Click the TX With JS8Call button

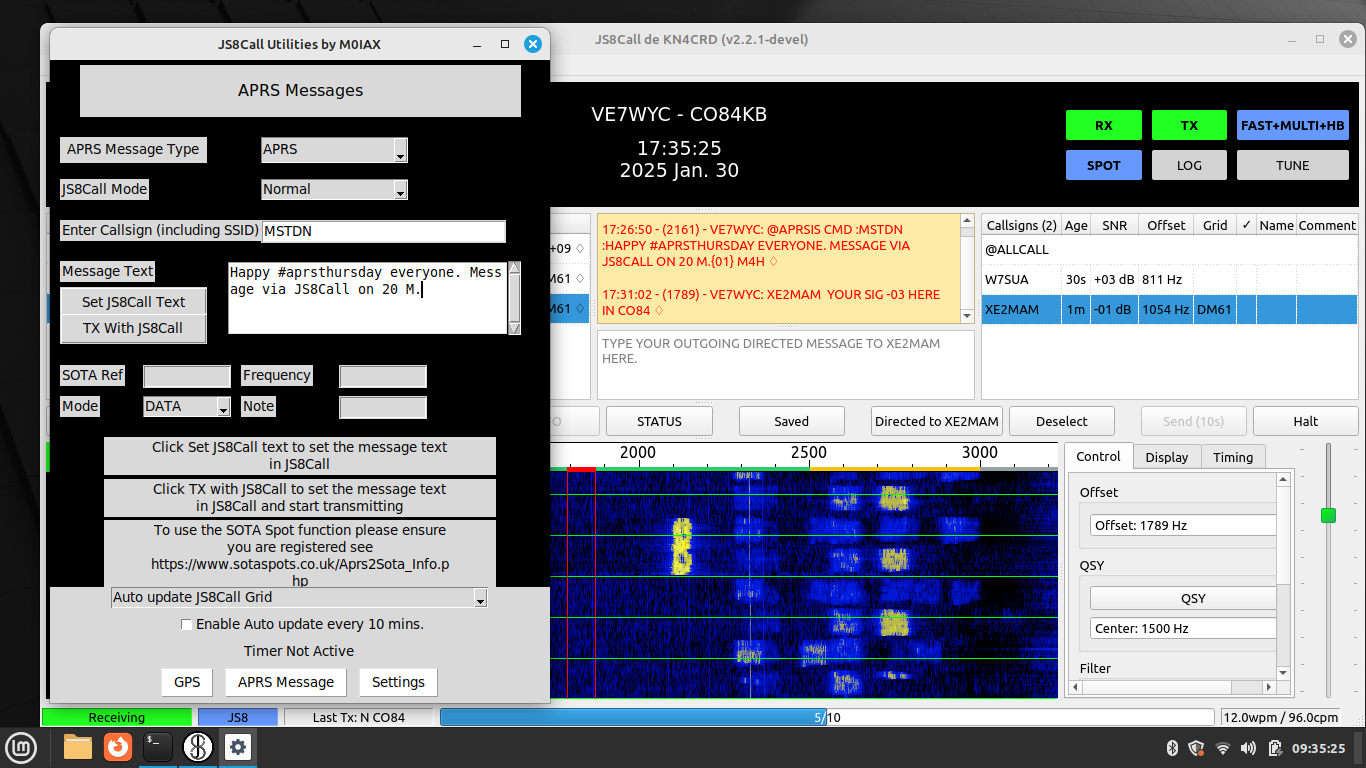point(133,328)
